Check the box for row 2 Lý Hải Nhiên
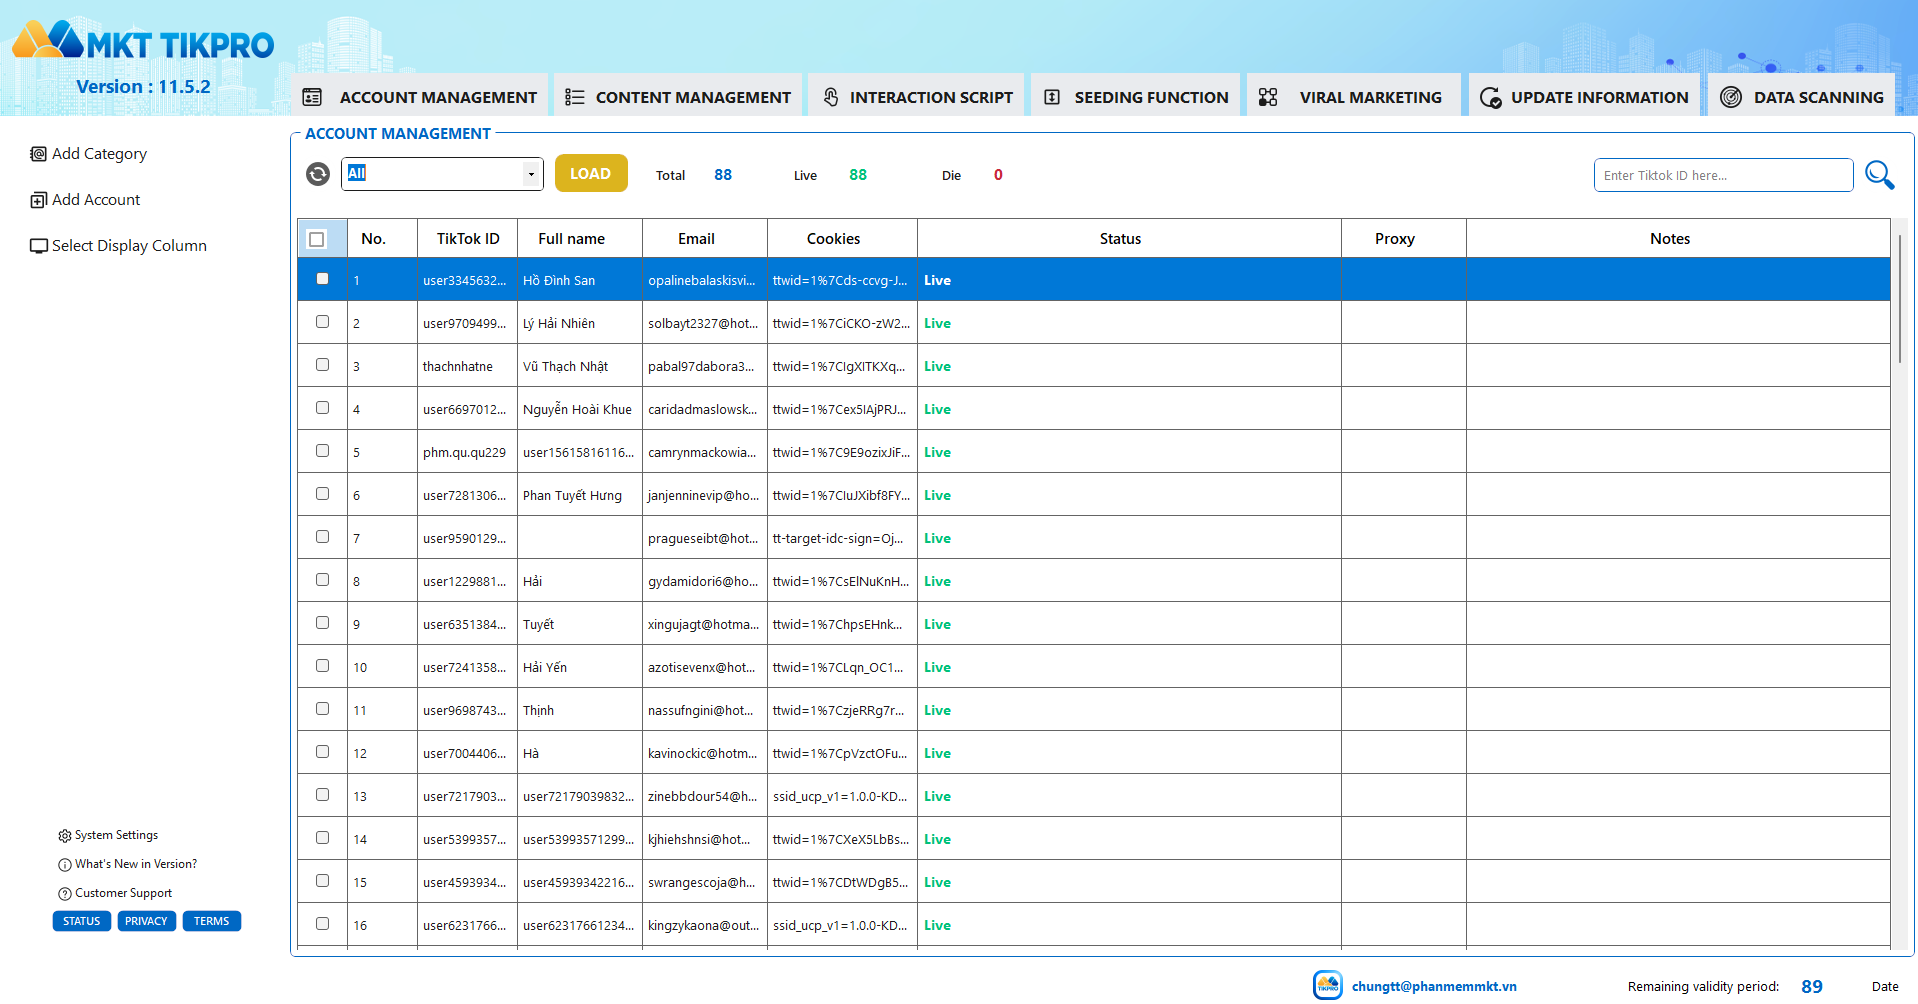The width and height of the screenshot is (1918, 1004). 322,322
